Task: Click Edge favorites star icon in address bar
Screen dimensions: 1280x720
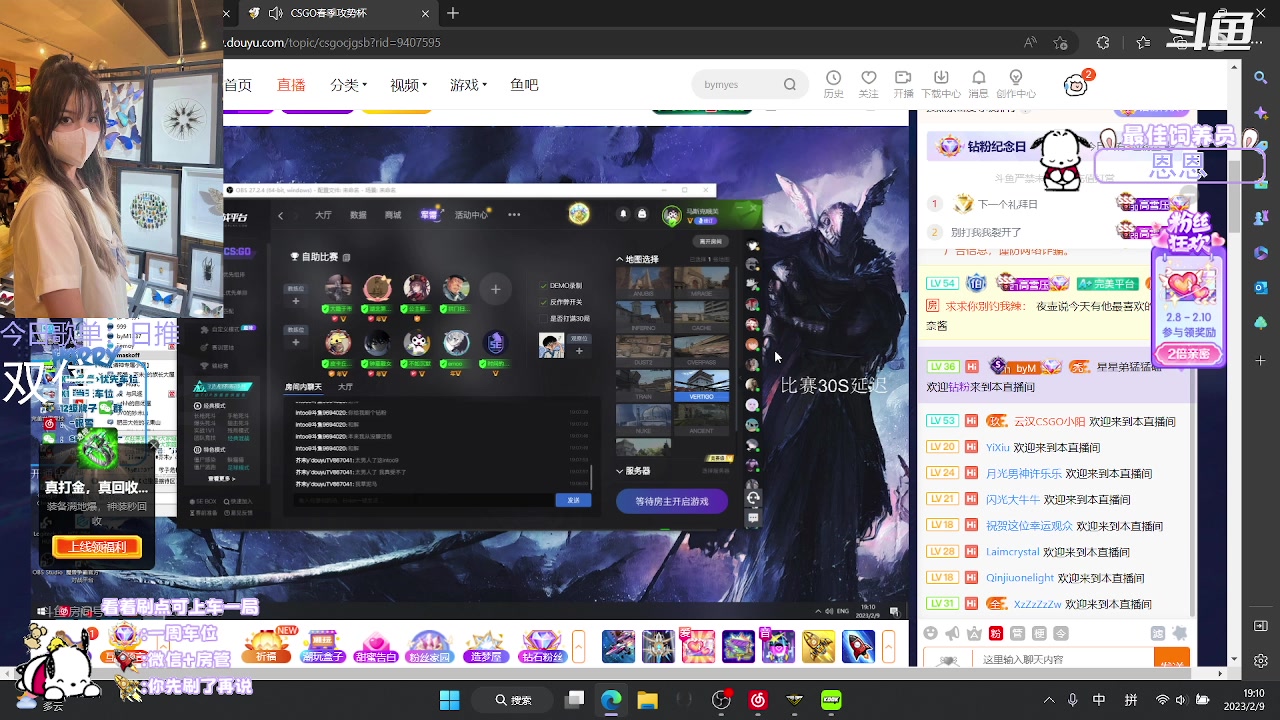Action: click(x=1061, y=43)
